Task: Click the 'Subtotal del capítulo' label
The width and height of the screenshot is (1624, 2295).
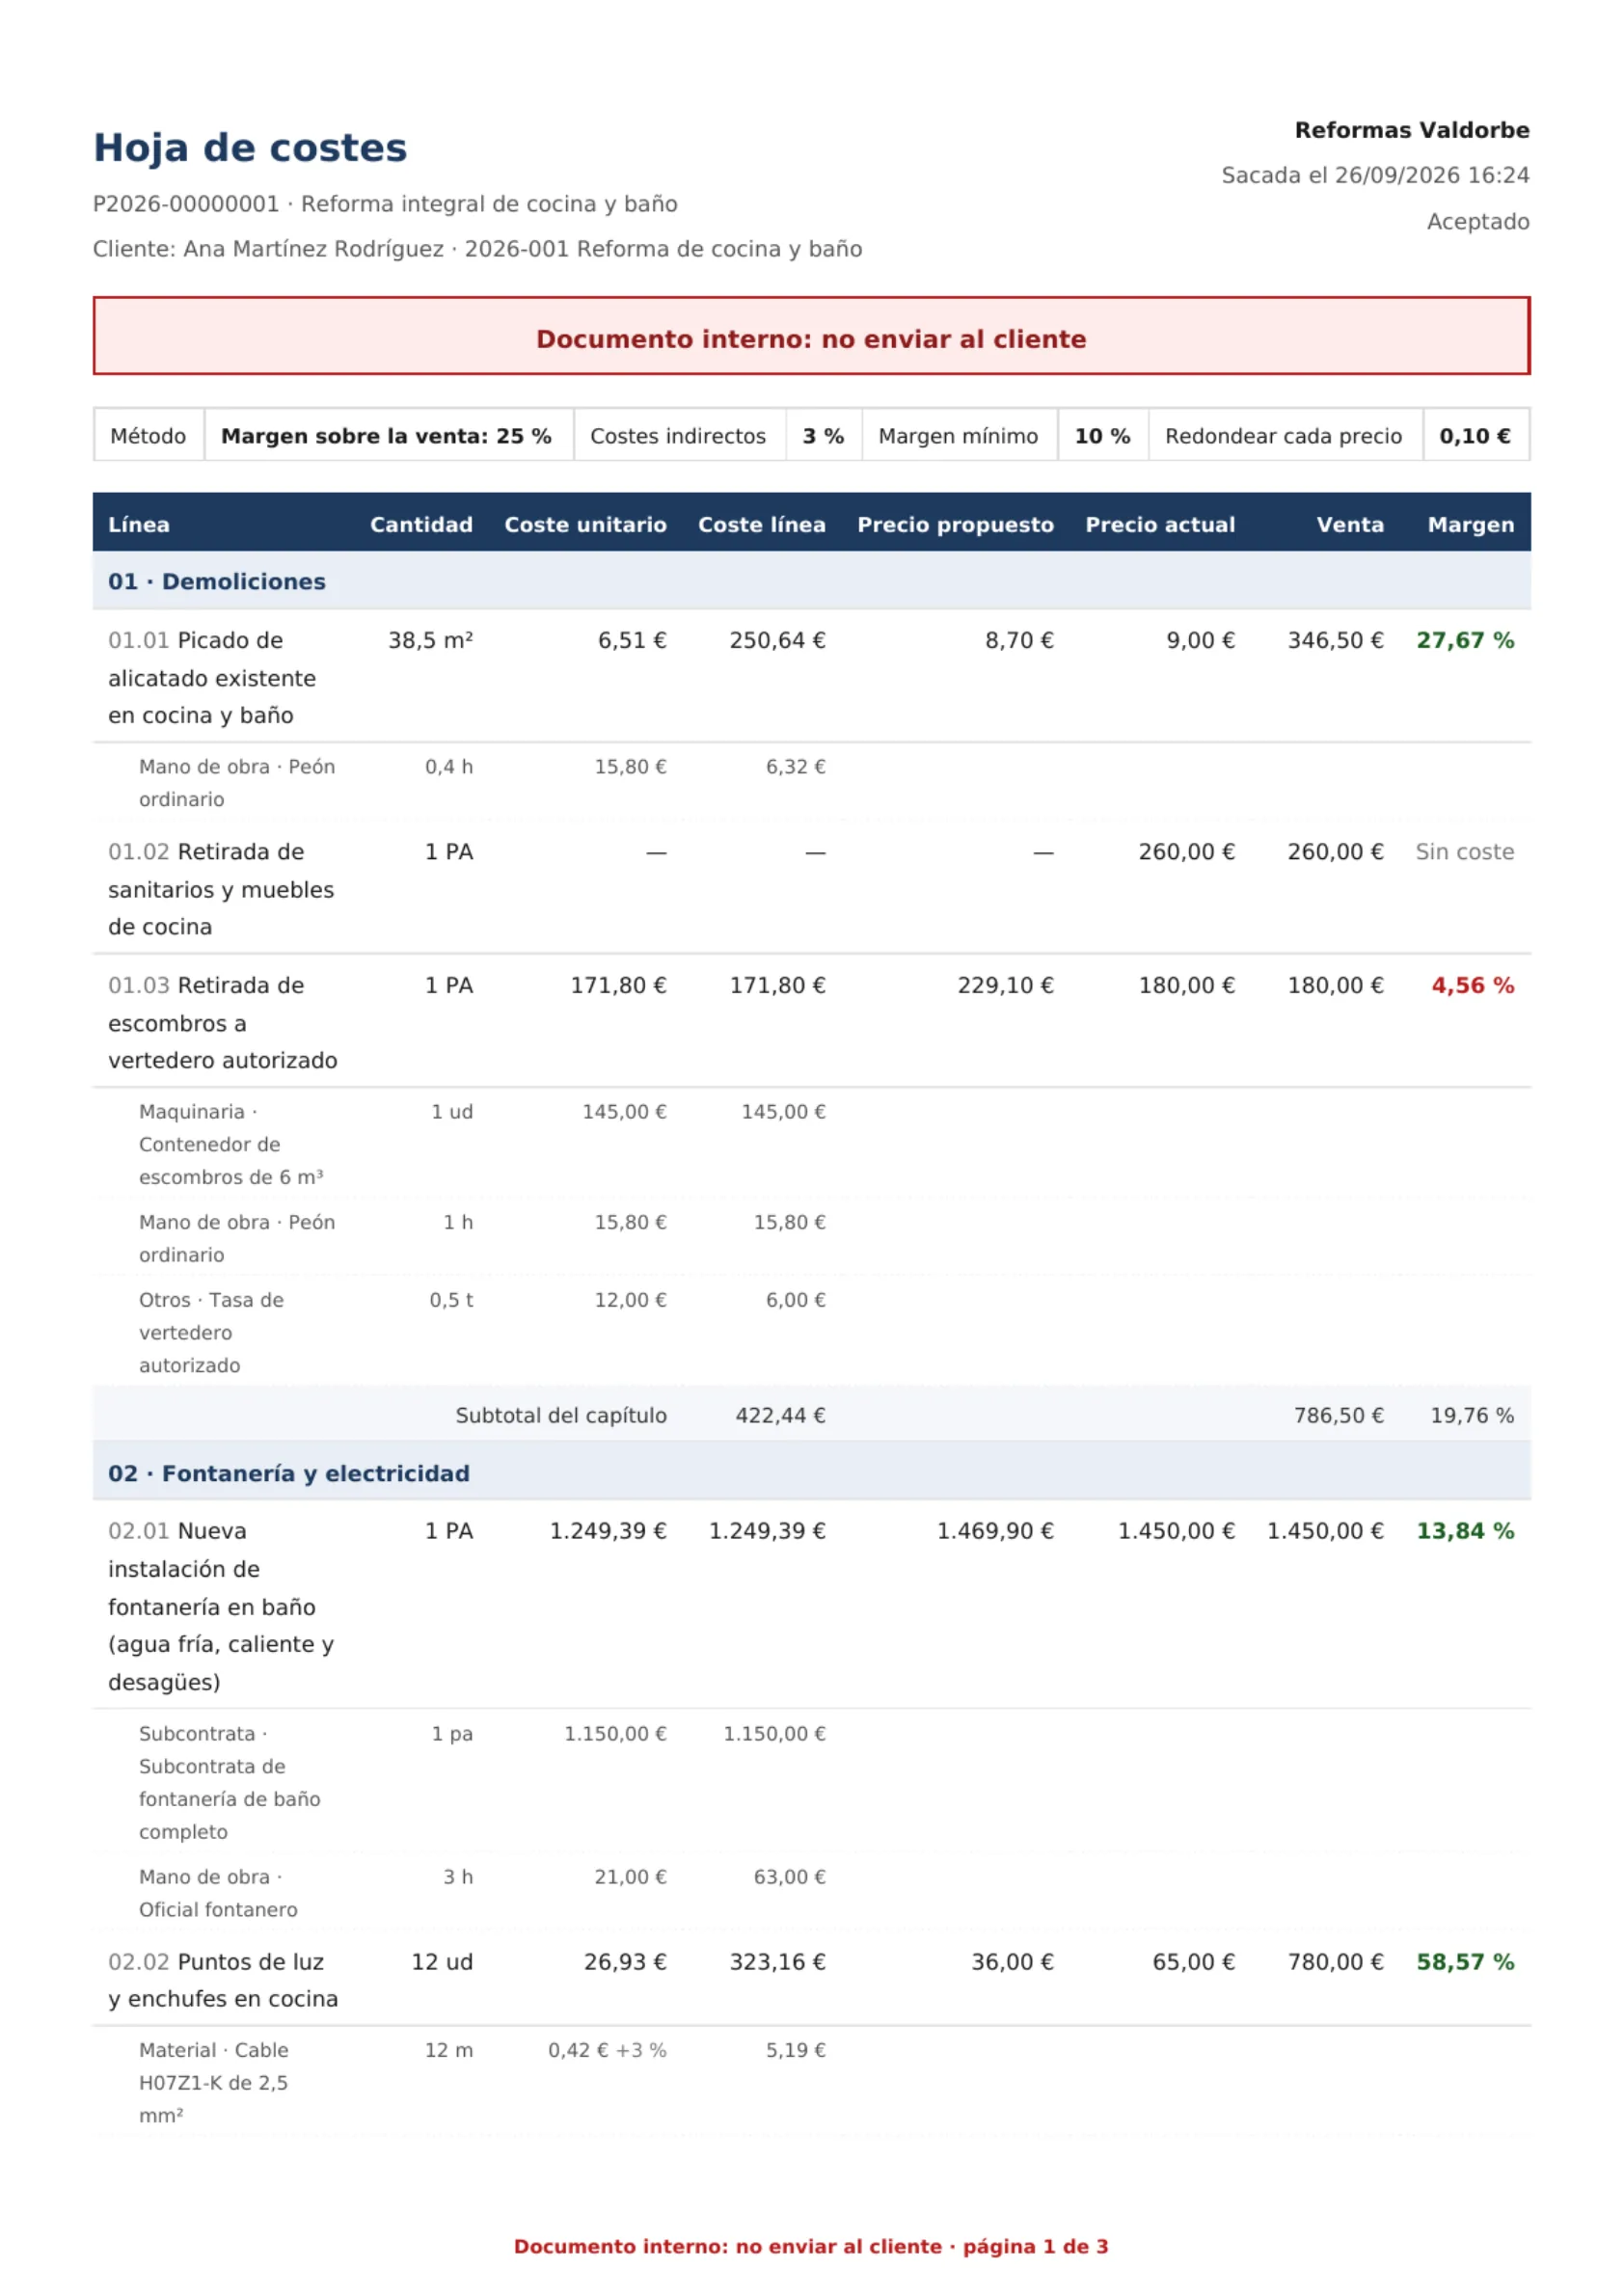Action: click(x=561, y=1415)
